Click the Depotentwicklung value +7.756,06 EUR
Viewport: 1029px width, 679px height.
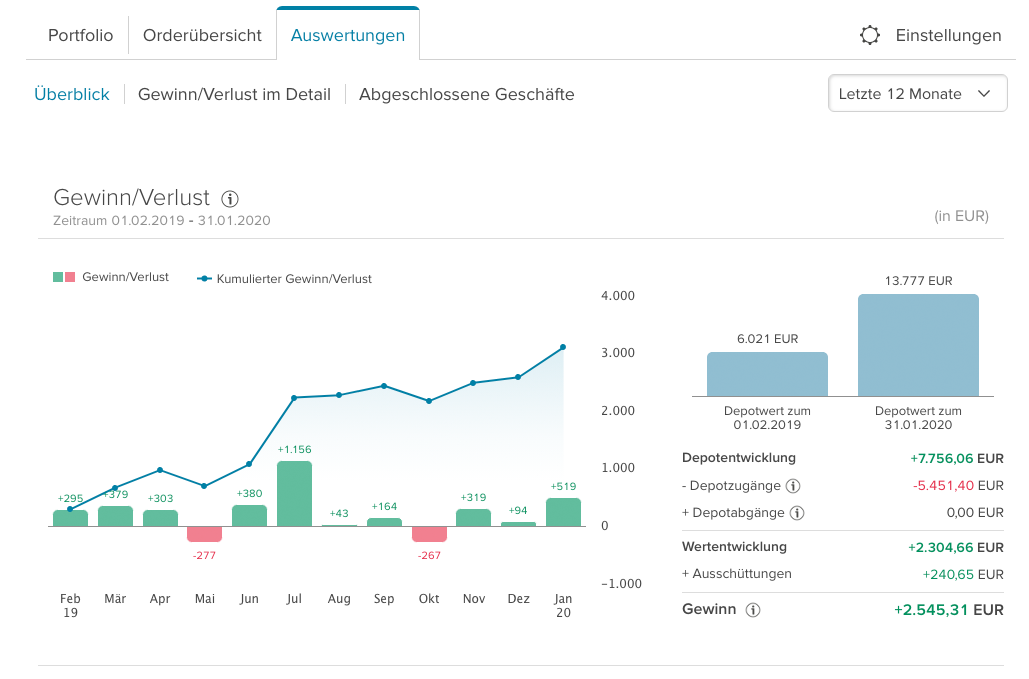(957, 459)
